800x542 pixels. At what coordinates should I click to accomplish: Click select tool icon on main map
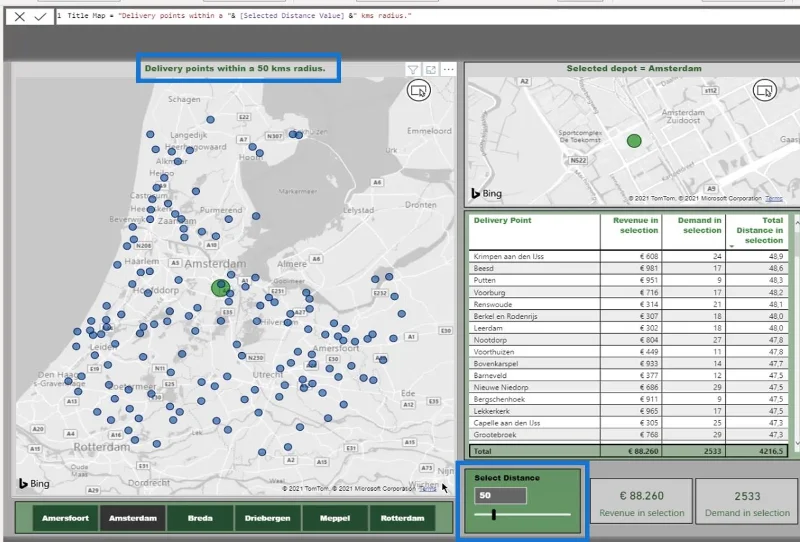click(x=418, y=90)
